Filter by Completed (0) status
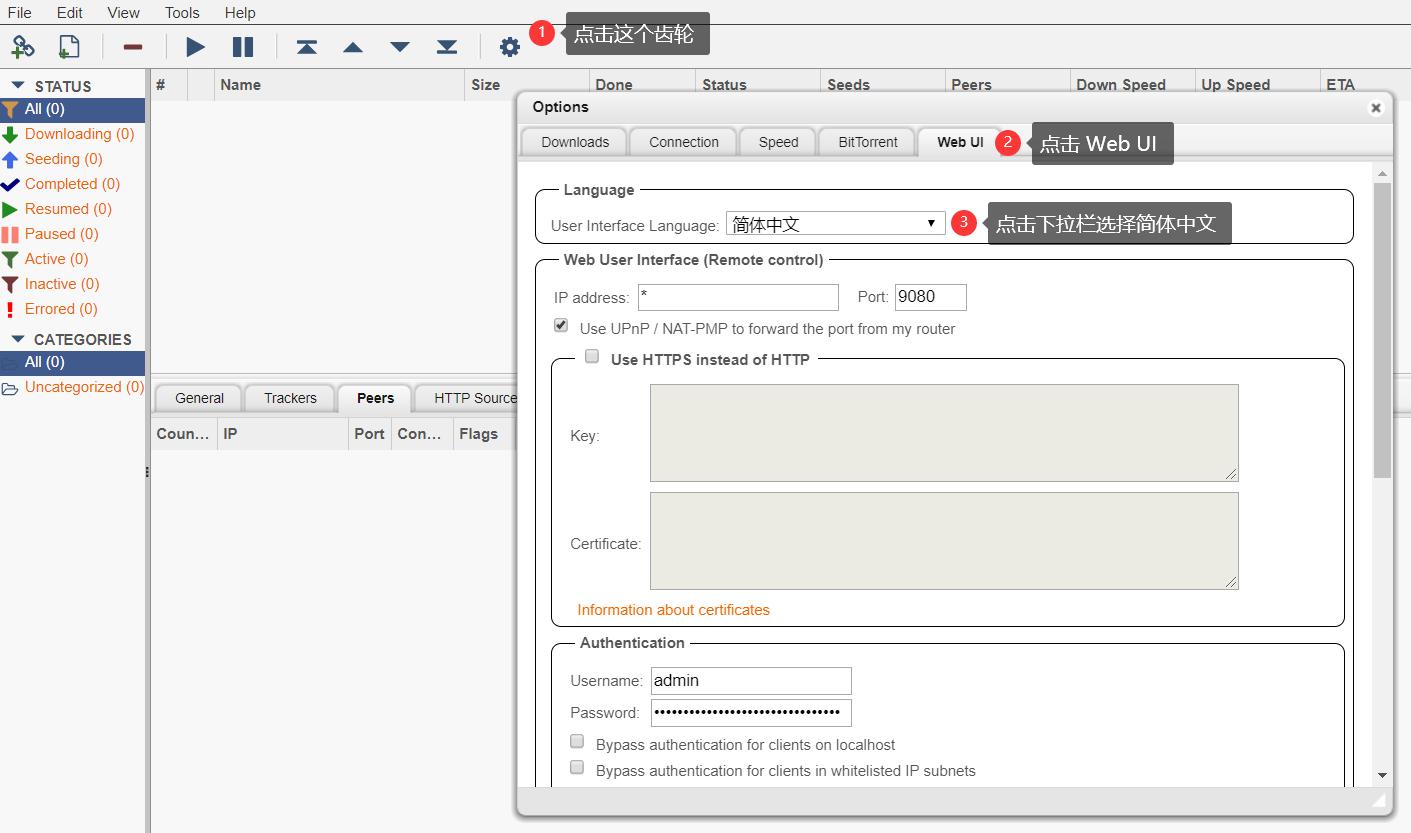The image size is (1411, 833). pos(72,184)
